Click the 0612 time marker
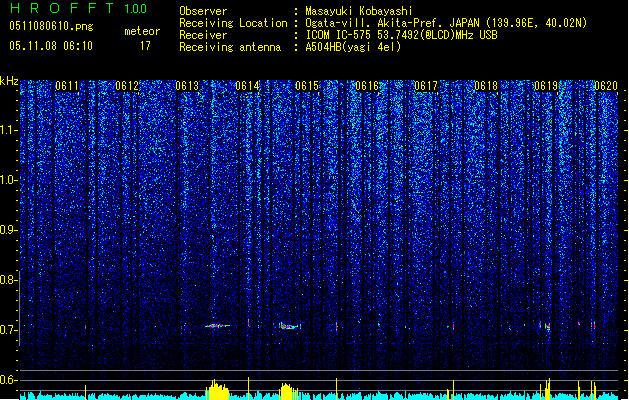629x400 pixels. 127,86
